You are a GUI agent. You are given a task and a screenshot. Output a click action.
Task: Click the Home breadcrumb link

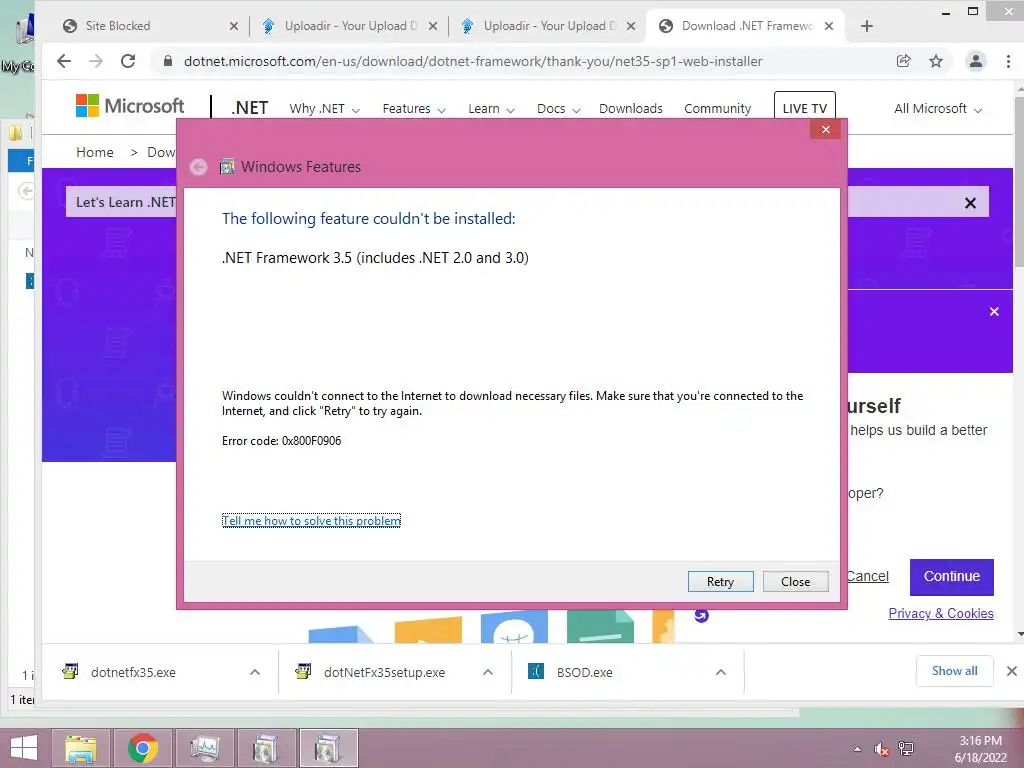click(95, 152)
